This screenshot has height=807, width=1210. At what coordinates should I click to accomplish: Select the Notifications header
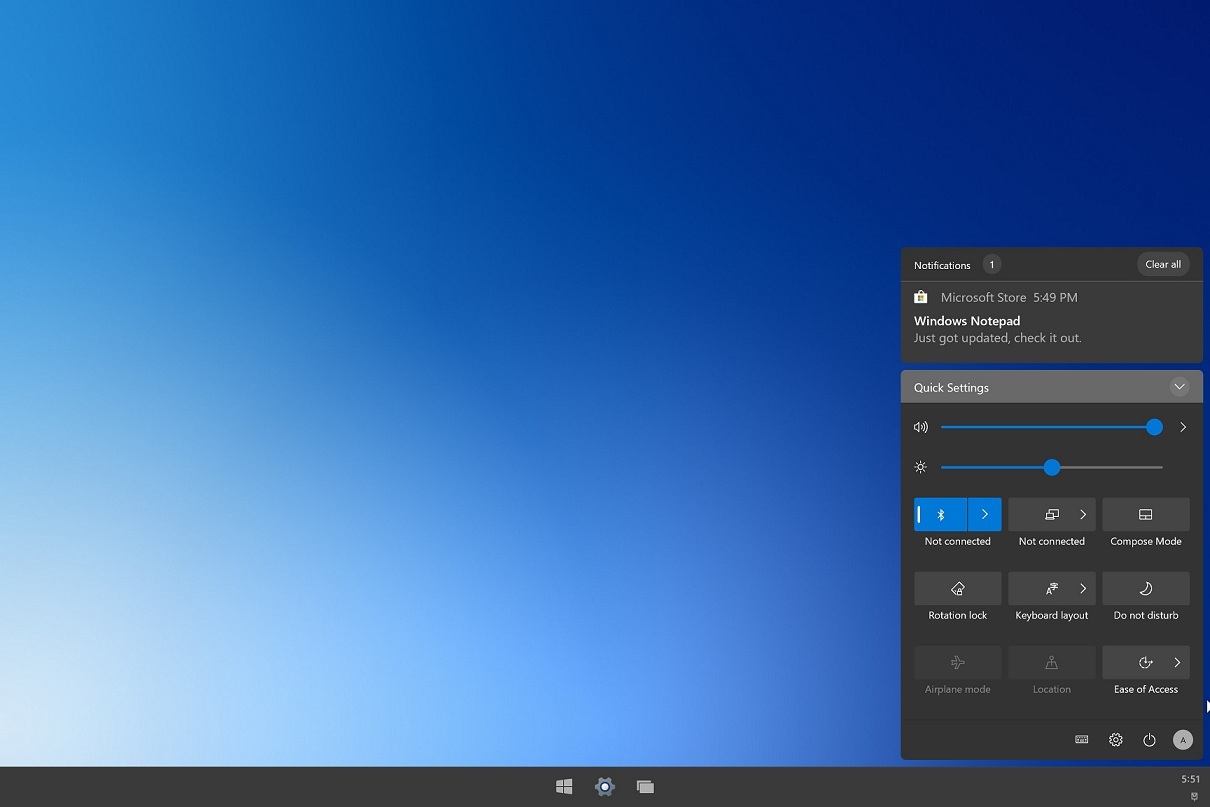[941, 265]
